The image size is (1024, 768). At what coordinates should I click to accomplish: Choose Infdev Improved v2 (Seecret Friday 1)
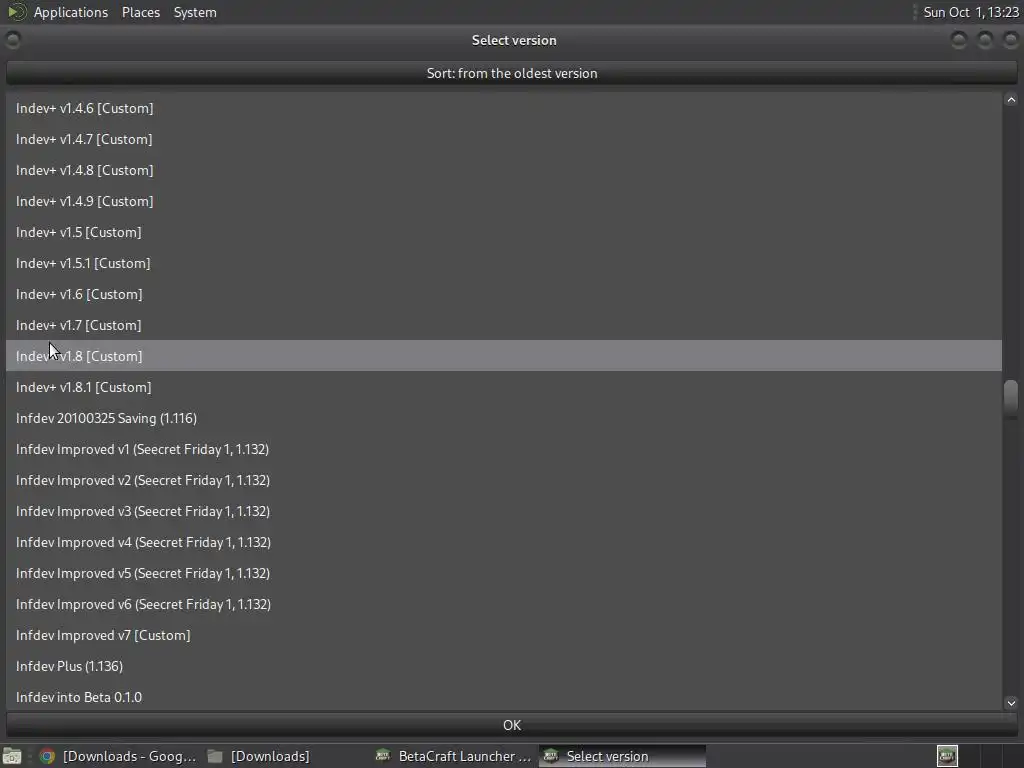(x=504, y=480)
